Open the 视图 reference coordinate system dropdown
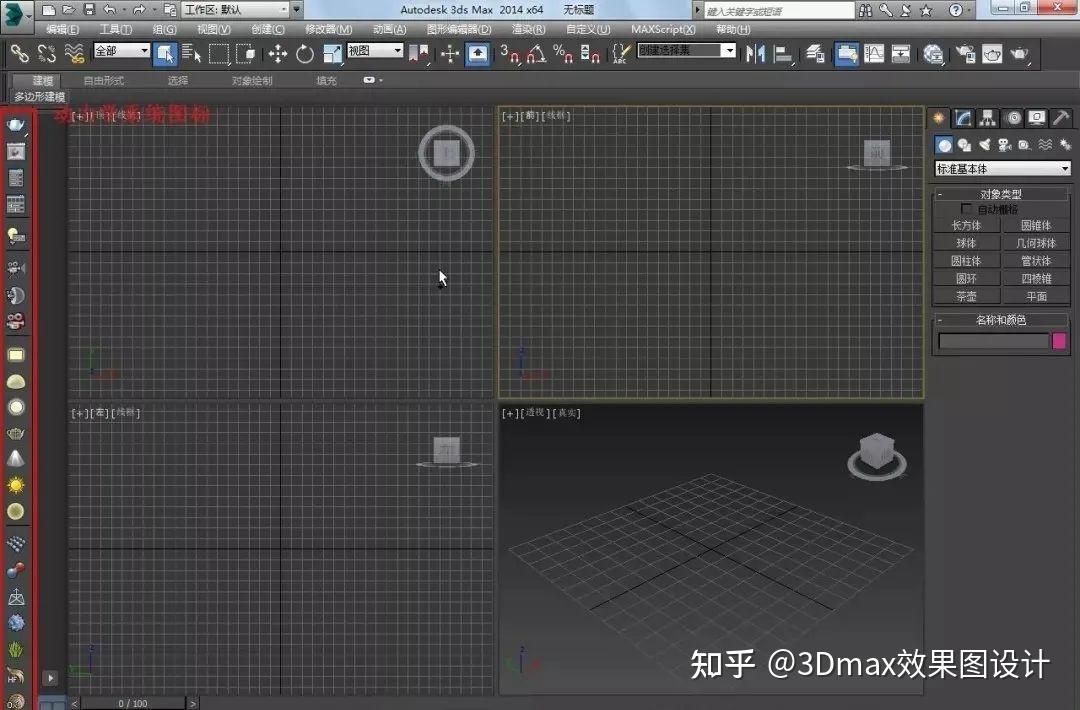The height and width of the screenshot is (710, 1080). [x=375, y=50]
